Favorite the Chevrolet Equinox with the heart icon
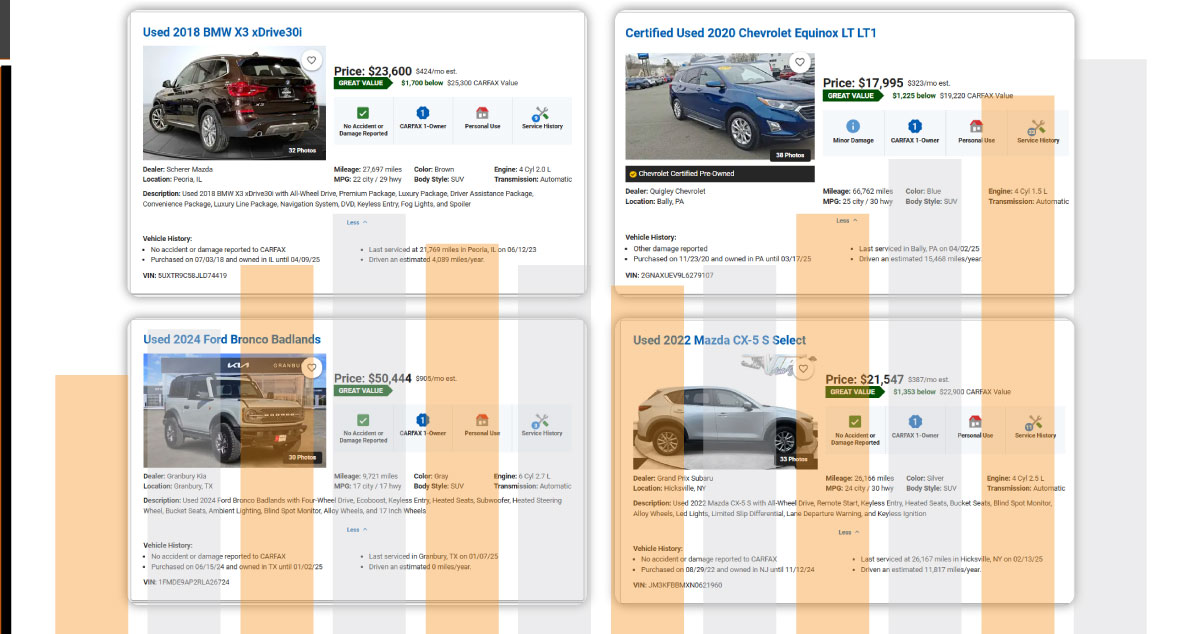 pos(800,61)
